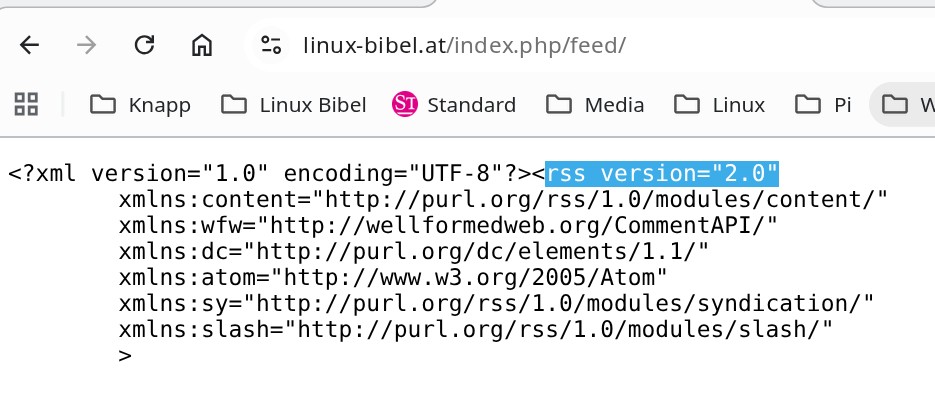Open site information icon in address bar
Screen dimensions: 935x395
coord(270,45)
